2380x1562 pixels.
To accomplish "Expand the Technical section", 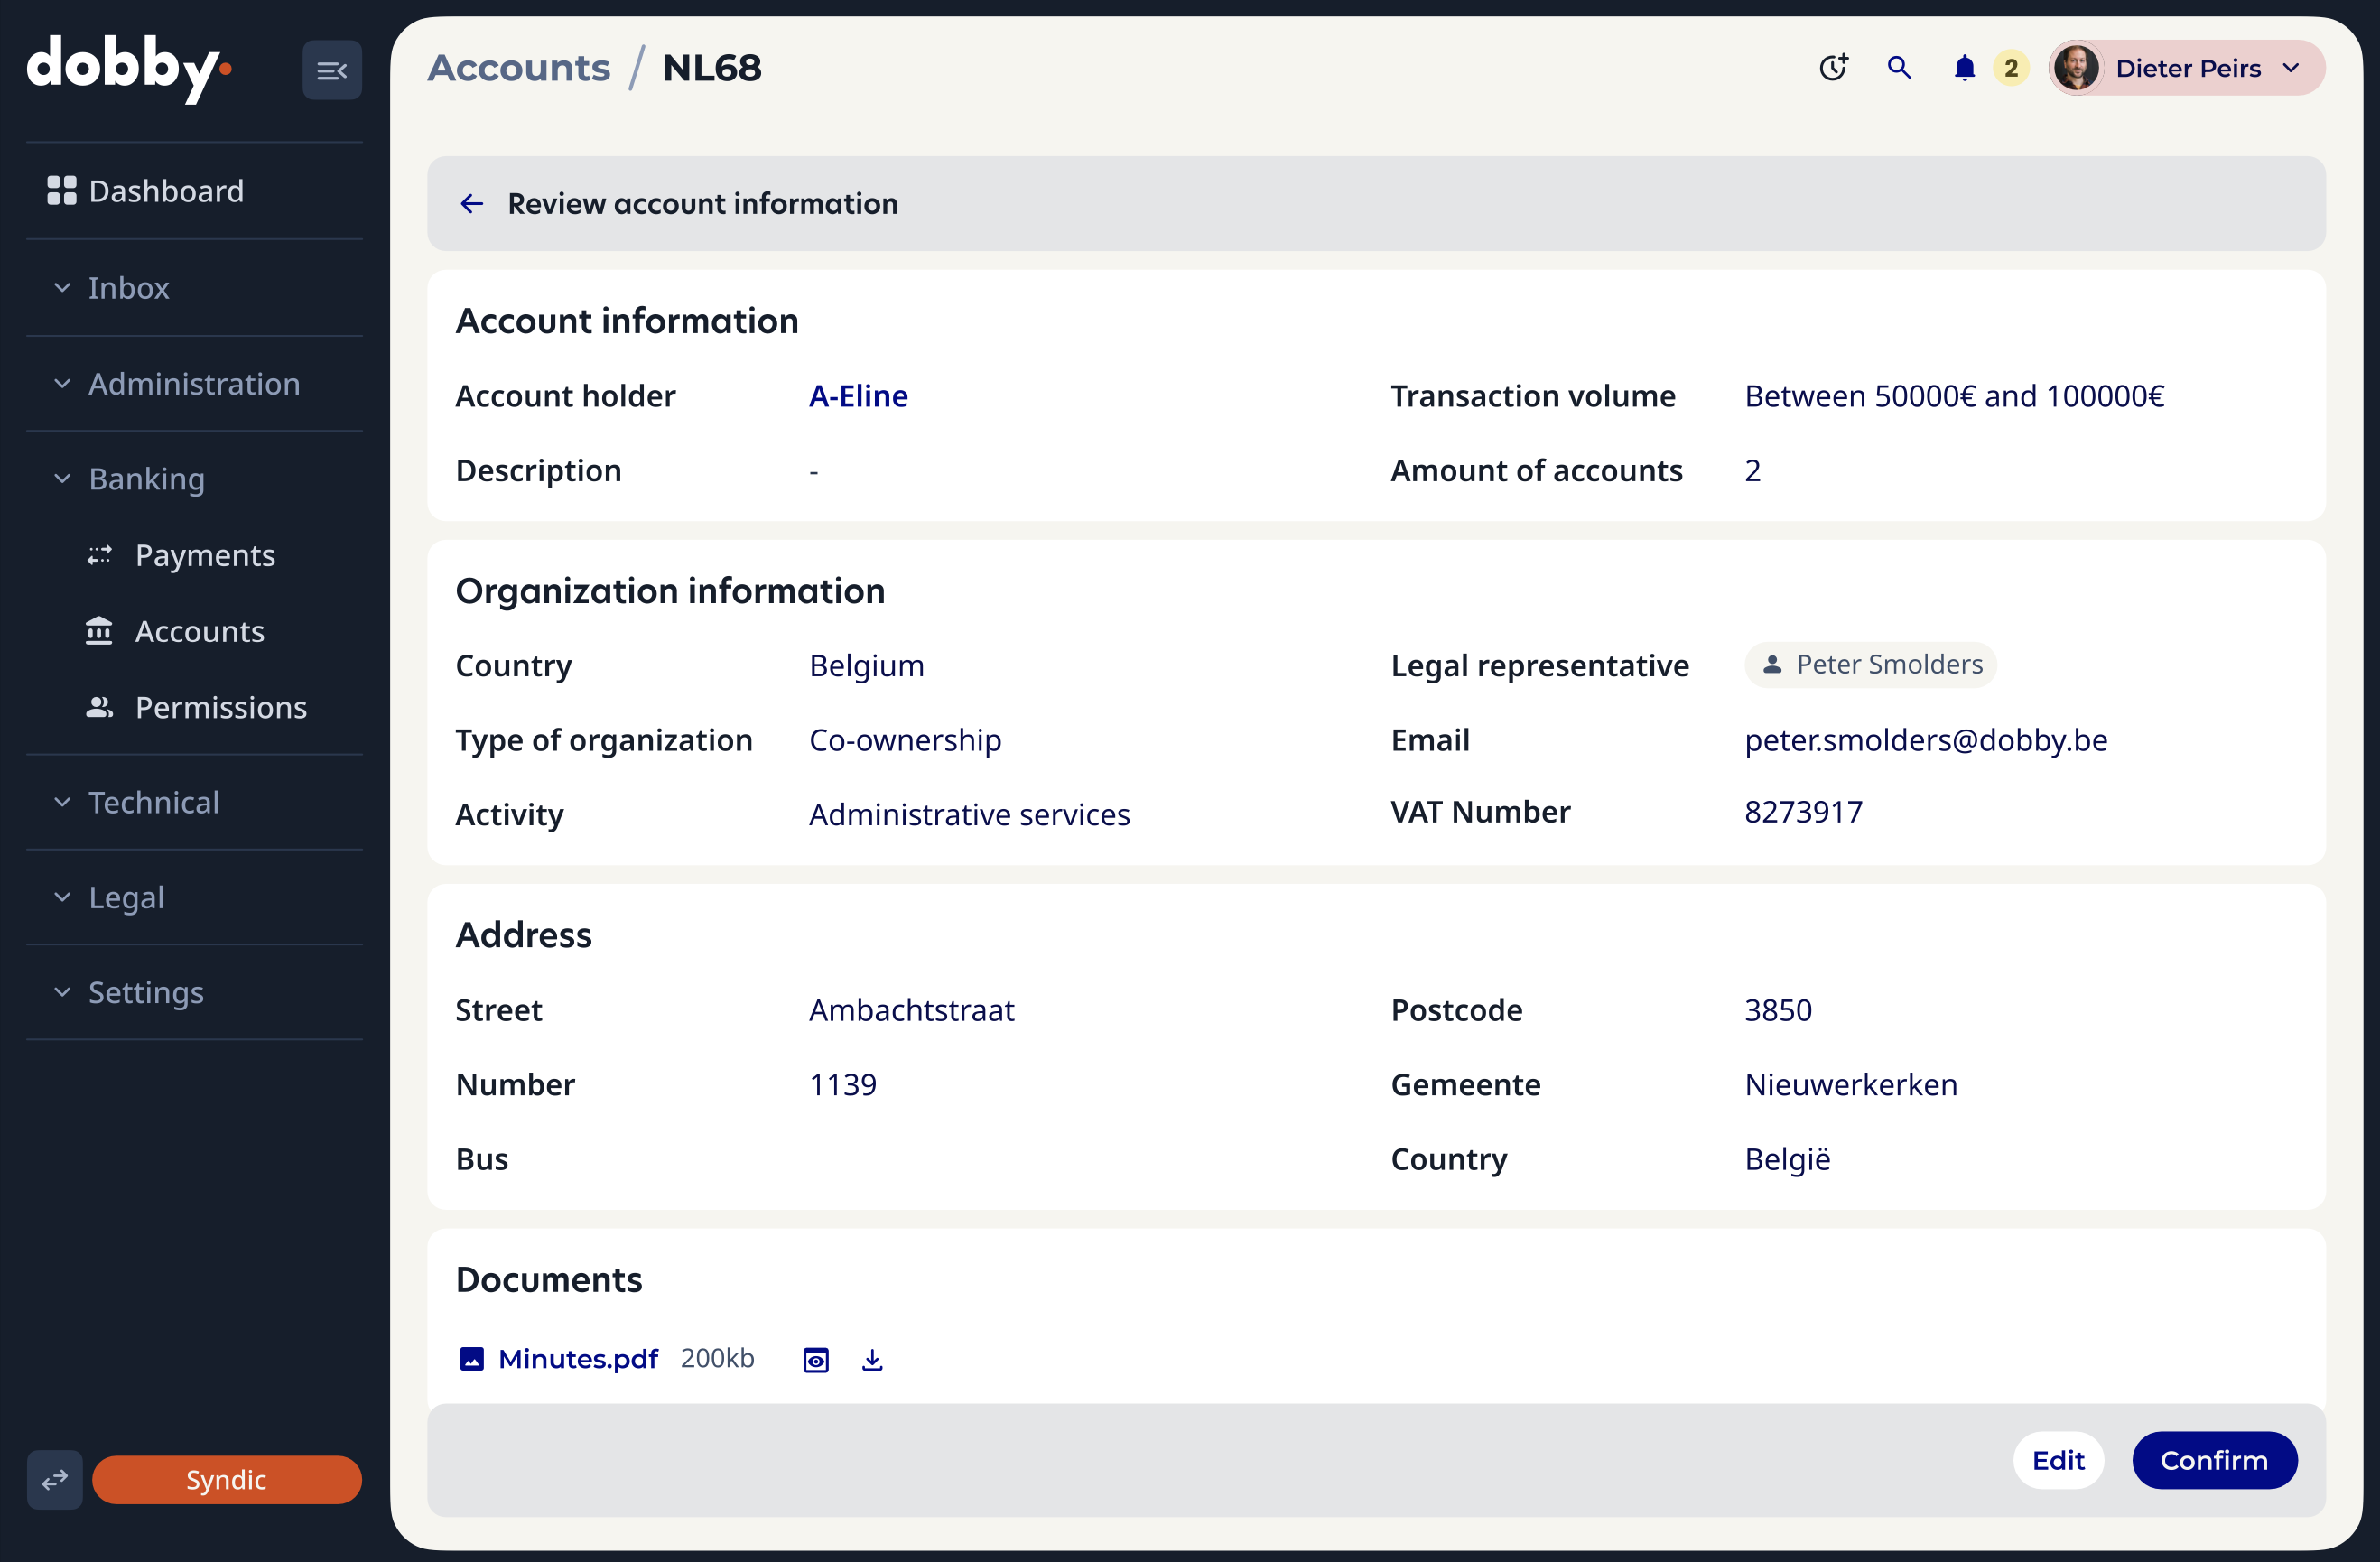I will (153, 802).
